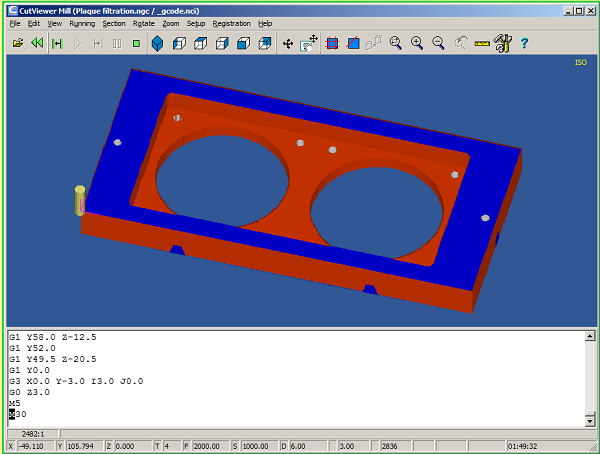Click the status value 2836
The height and width of the screenshot is (454, 600).
click(x=395, y=446)
